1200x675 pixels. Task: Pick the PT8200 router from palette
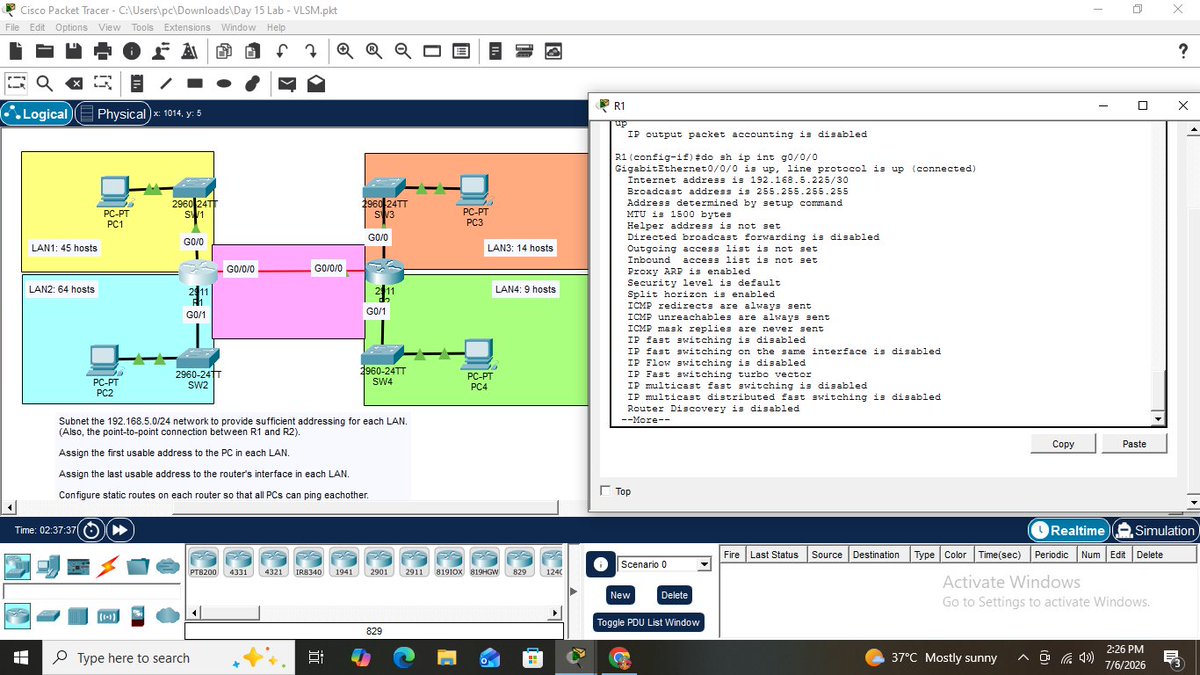click(x=203, y=562)
